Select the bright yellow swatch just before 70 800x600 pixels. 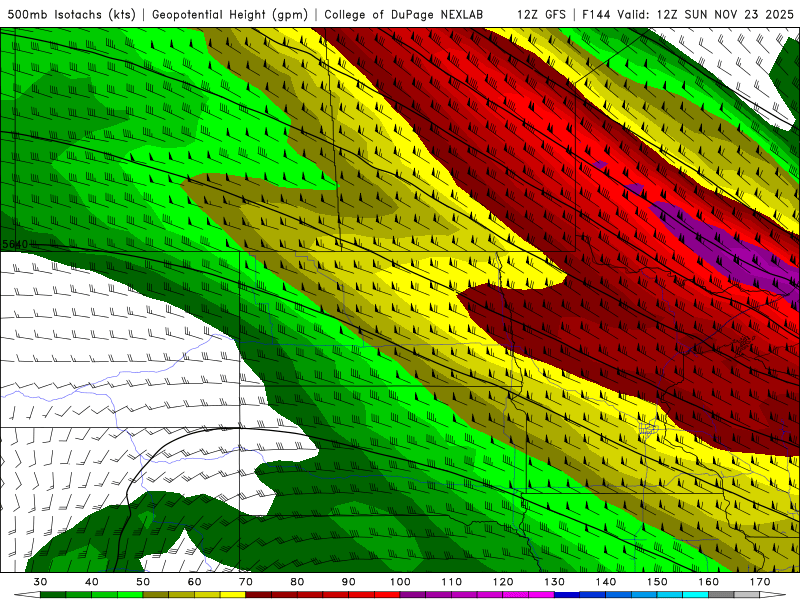[233, 594]
